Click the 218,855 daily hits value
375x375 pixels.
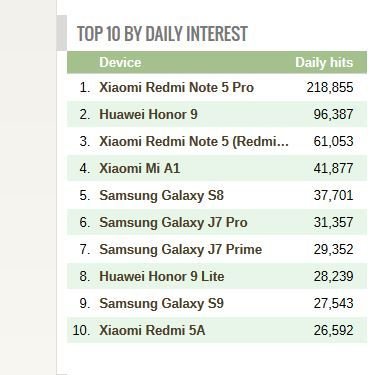(x=330, y=88)
